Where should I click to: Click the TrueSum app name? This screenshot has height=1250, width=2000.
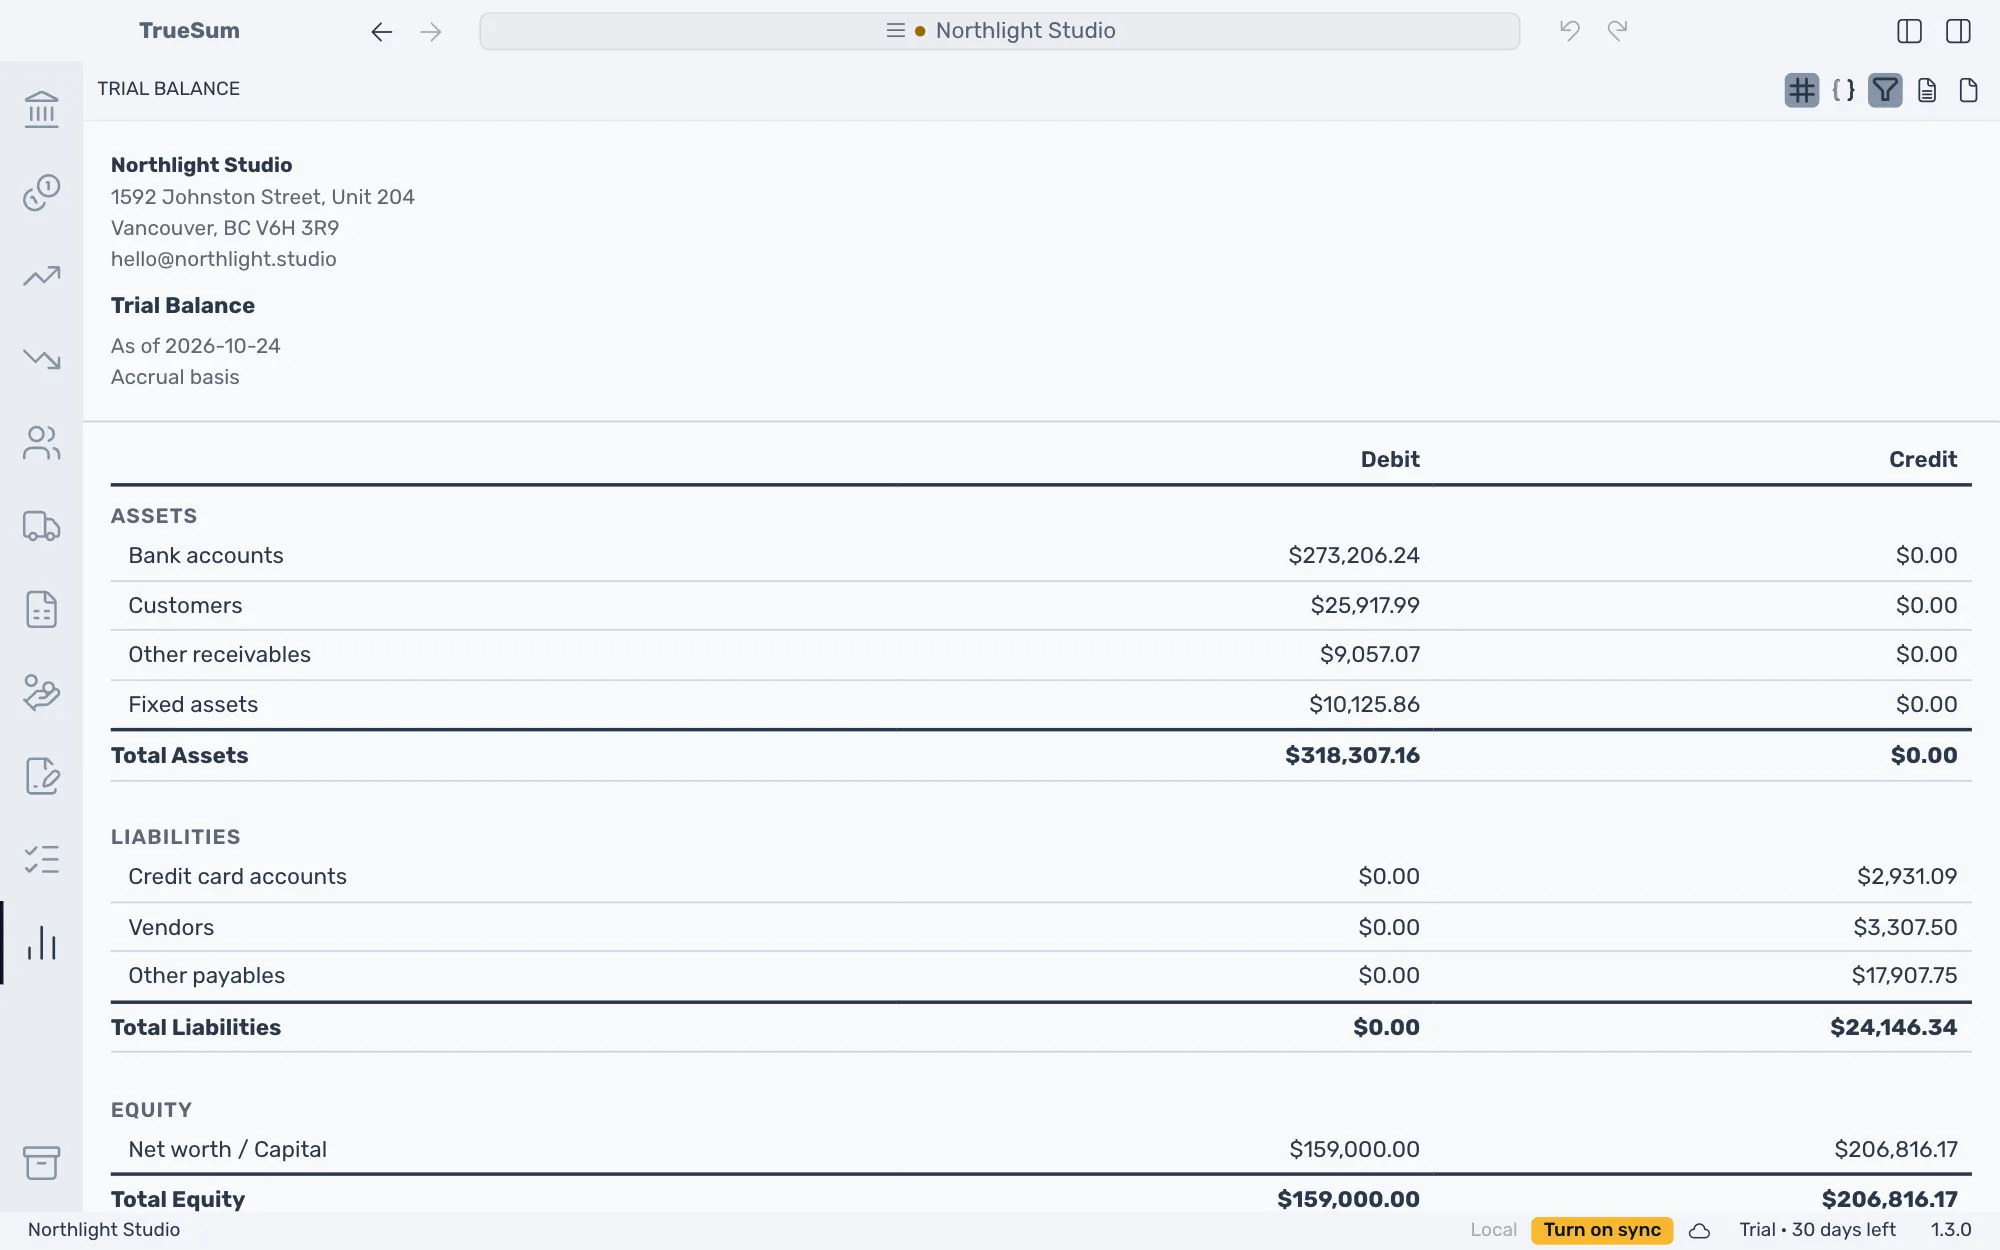[x=189, y=31]
